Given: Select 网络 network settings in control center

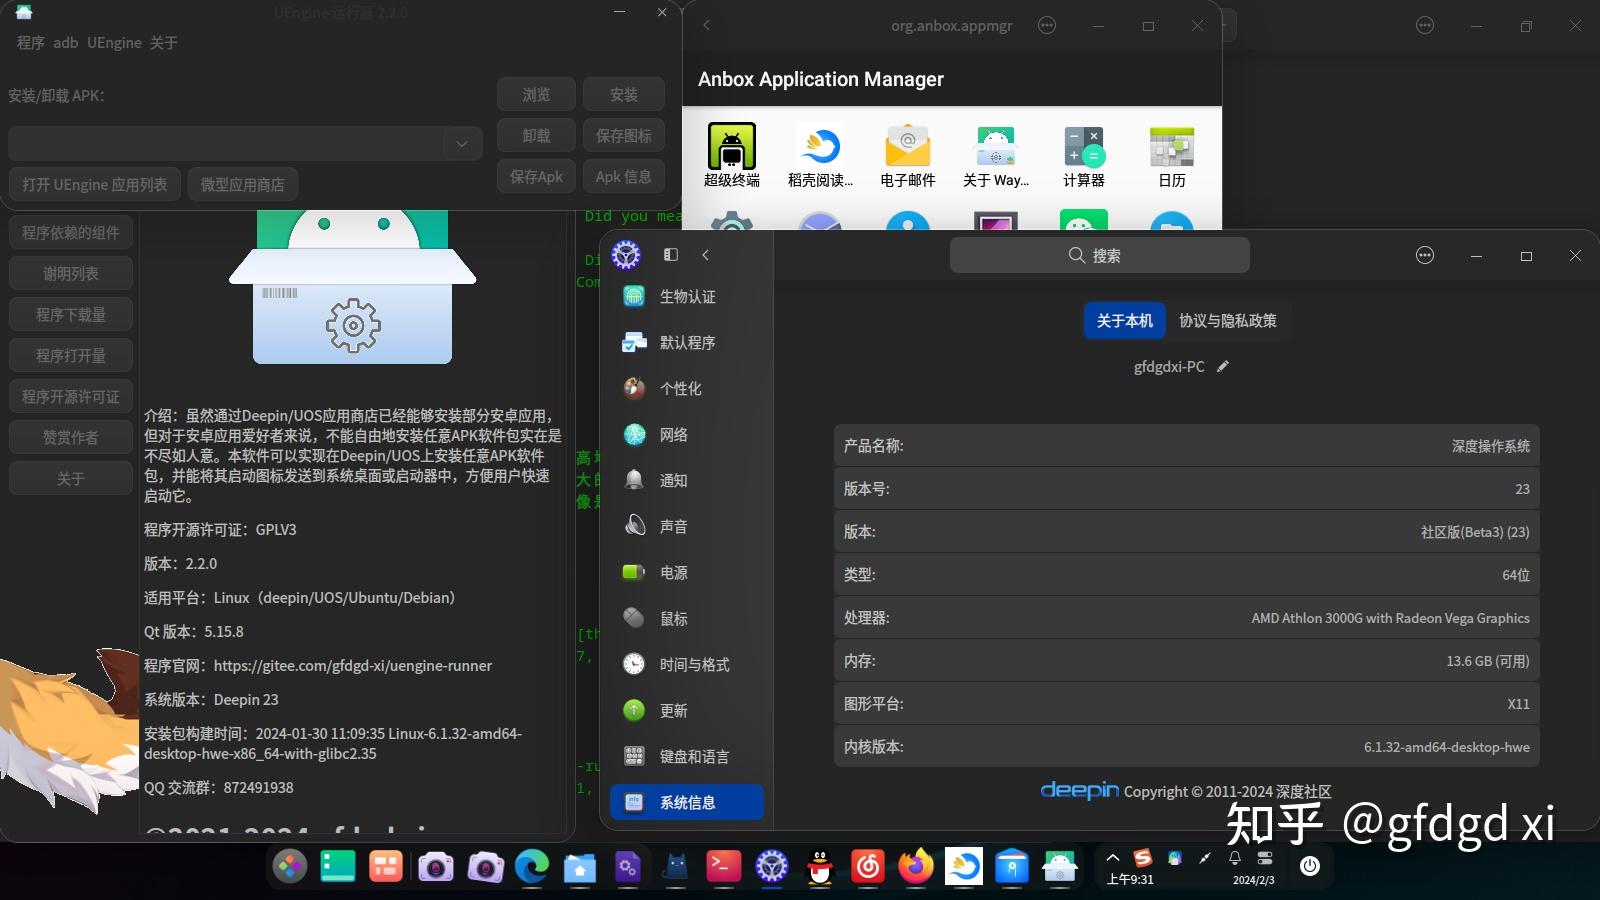Looking at the screenshot, I should tap(673, 434).
